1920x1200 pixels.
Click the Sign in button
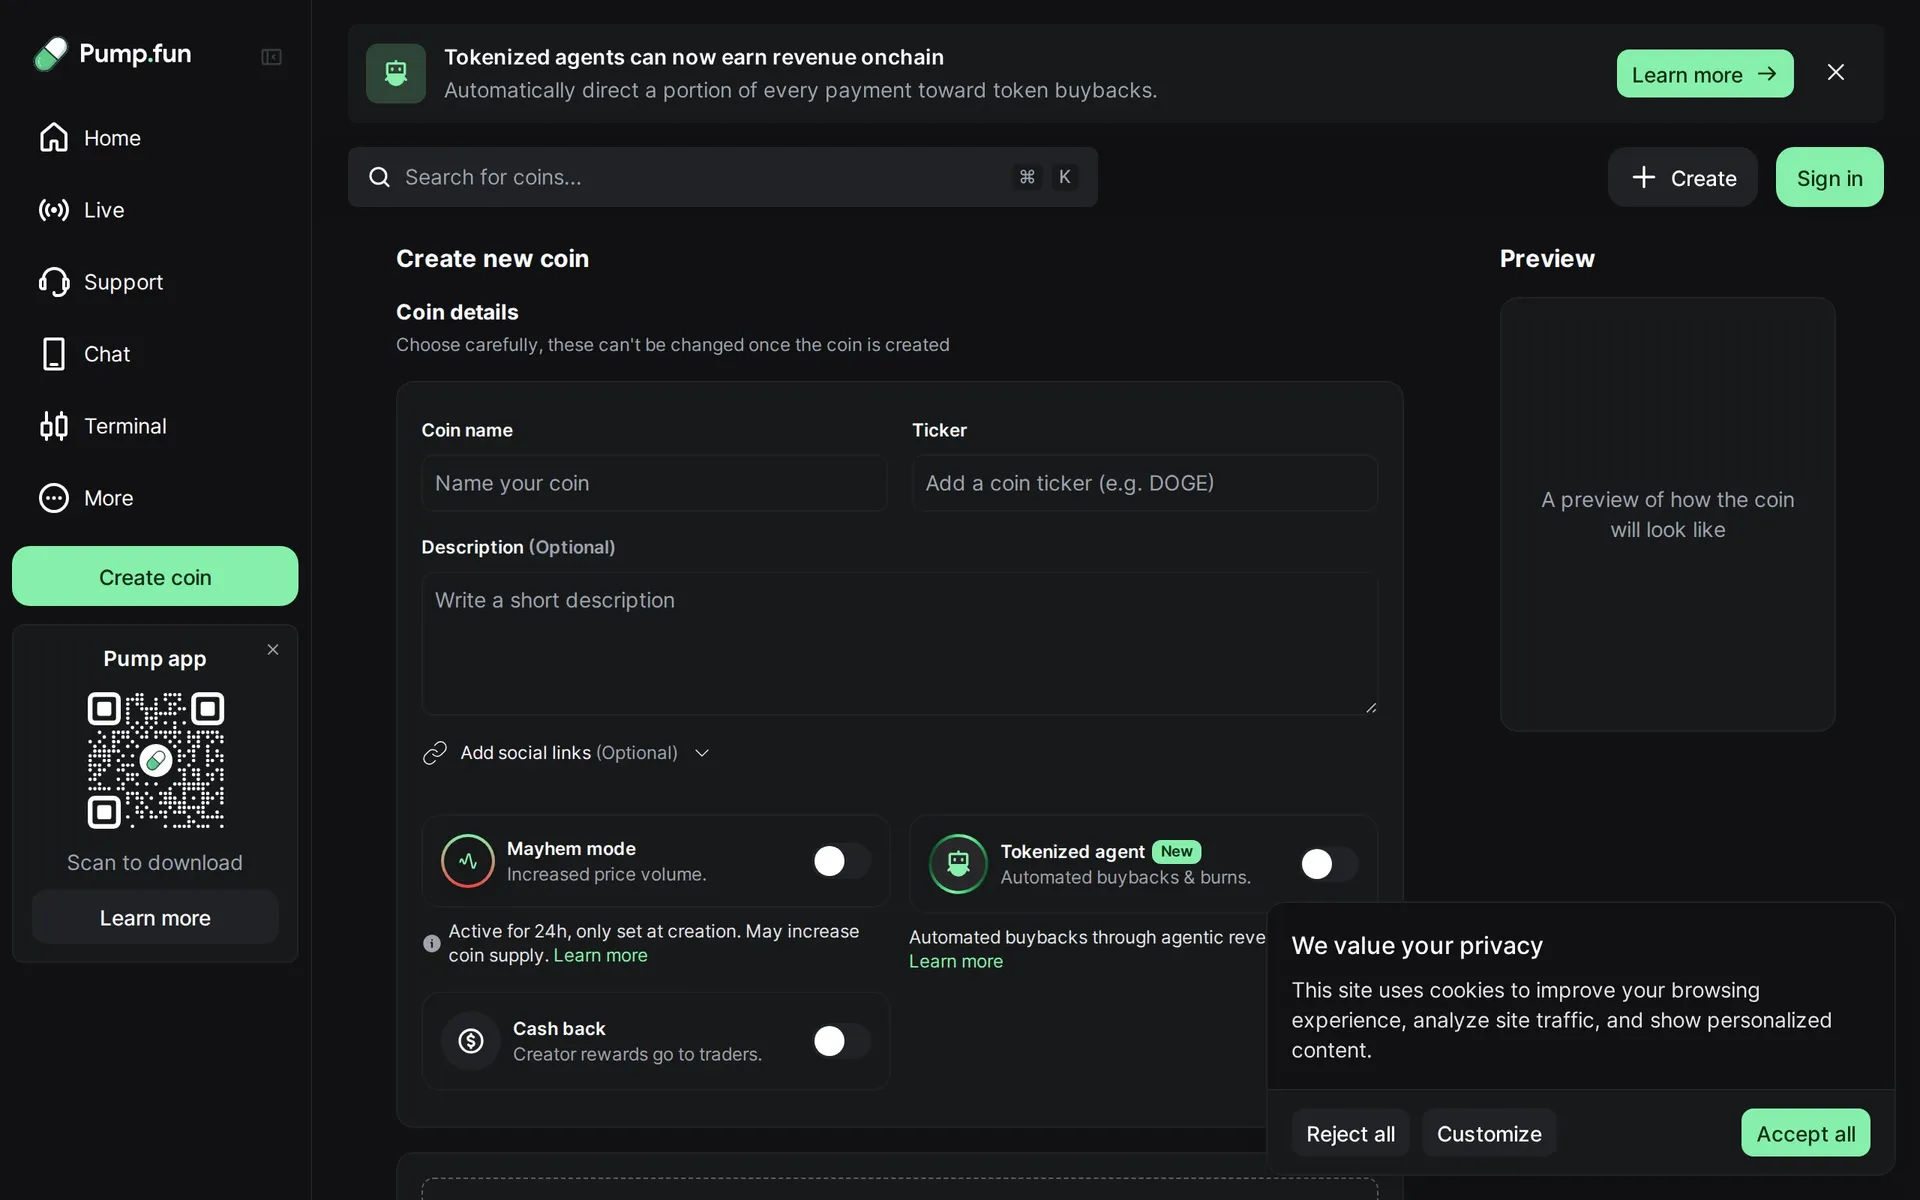[x=1829, y=178]
